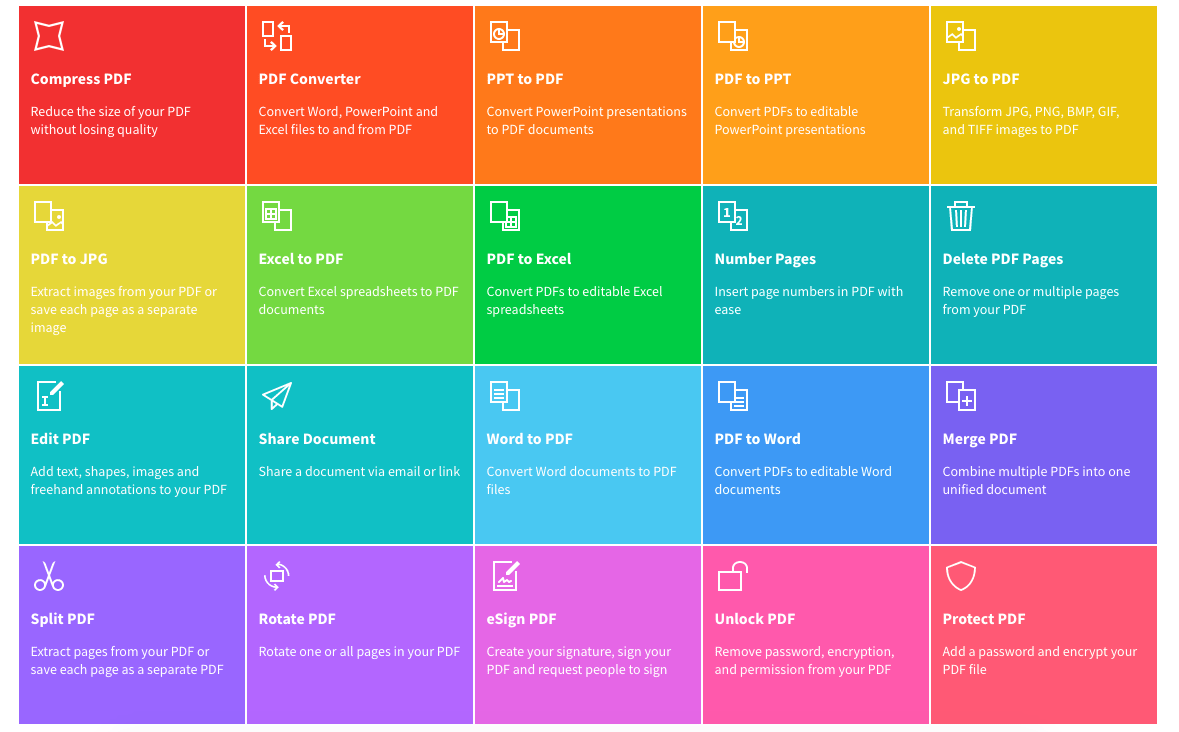Click 'Rotate one or all pages' description
Viewport: 1179px width, 732px height.
[x=359, y=652]
